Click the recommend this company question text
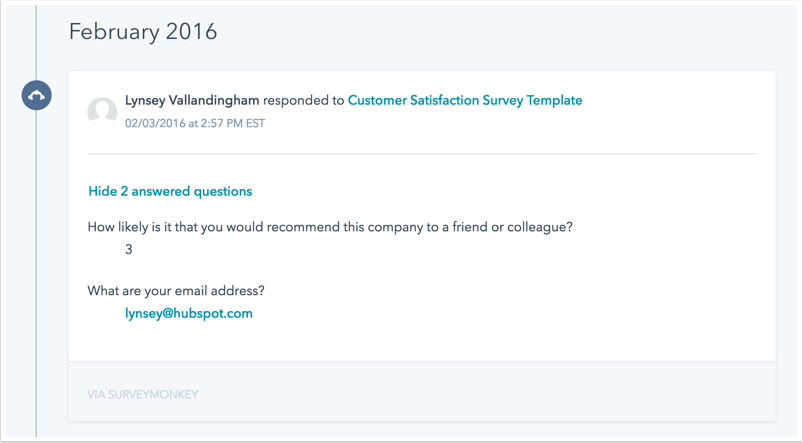The height and width of the screenshot is (443, 803). click(x=330, y=227)
